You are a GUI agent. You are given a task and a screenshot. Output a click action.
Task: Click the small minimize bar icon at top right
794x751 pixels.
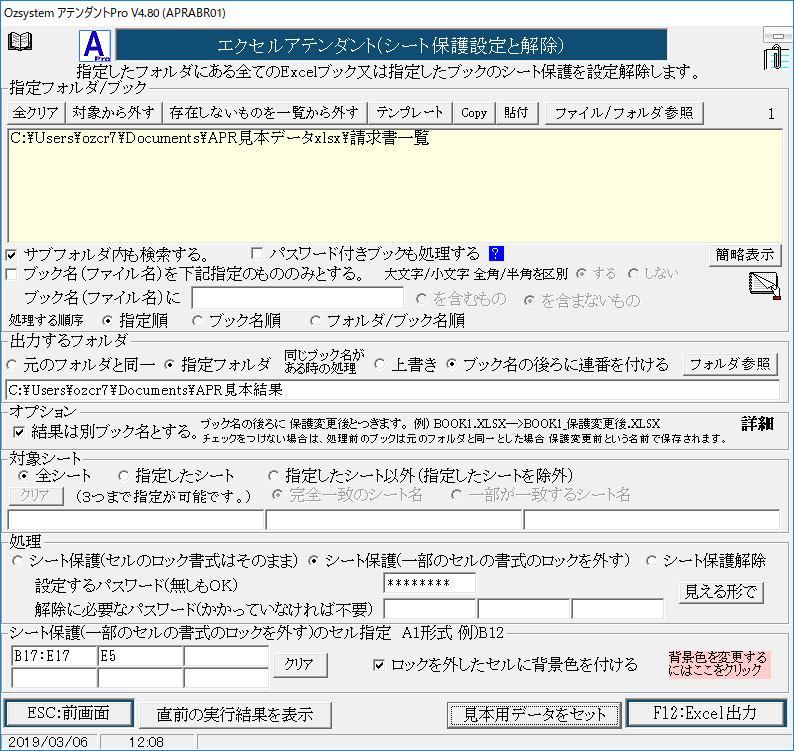click(x=777, y=35)
